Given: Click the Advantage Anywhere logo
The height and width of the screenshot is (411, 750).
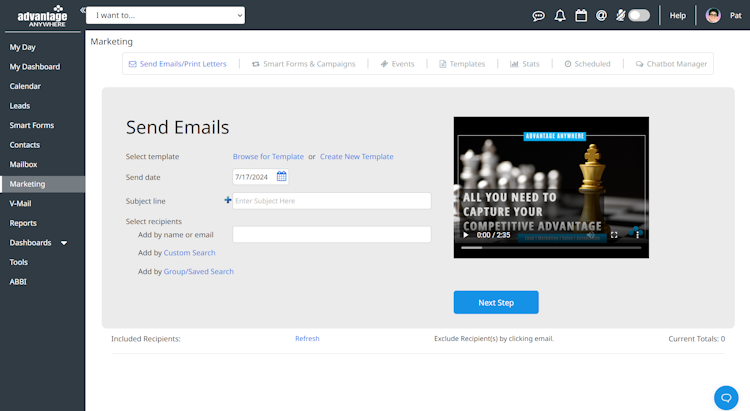Looking at the screenshot, I should point(43,16).
